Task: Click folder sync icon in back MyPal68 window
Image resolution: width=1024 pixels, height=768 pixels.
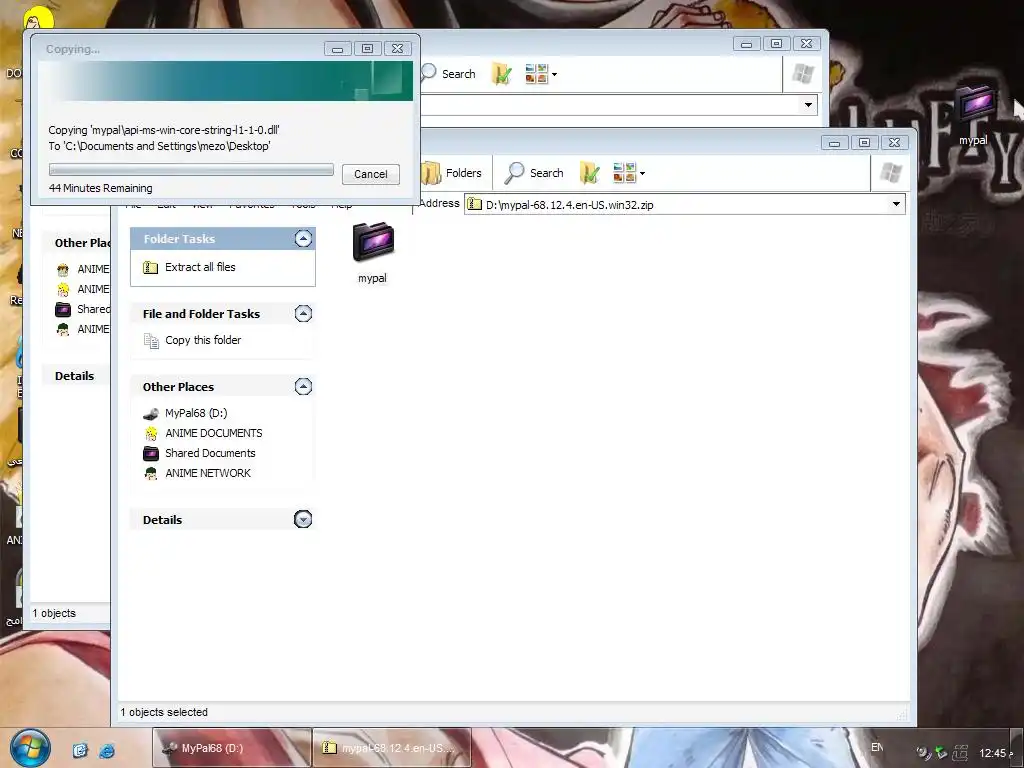Action: pos(502,74)
